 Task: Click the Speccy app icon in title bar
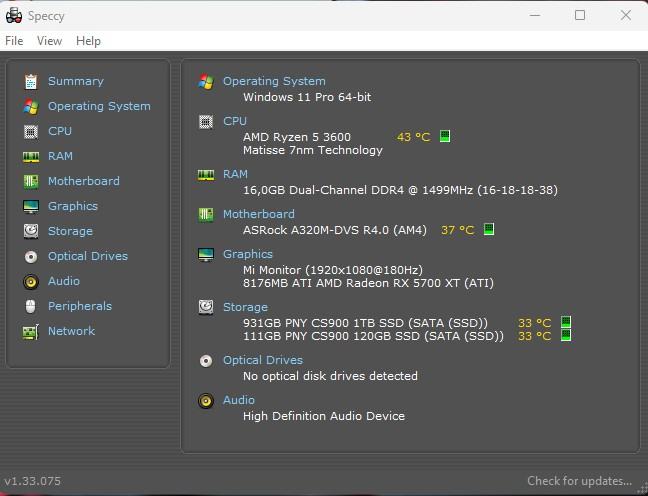click(14, 16)
